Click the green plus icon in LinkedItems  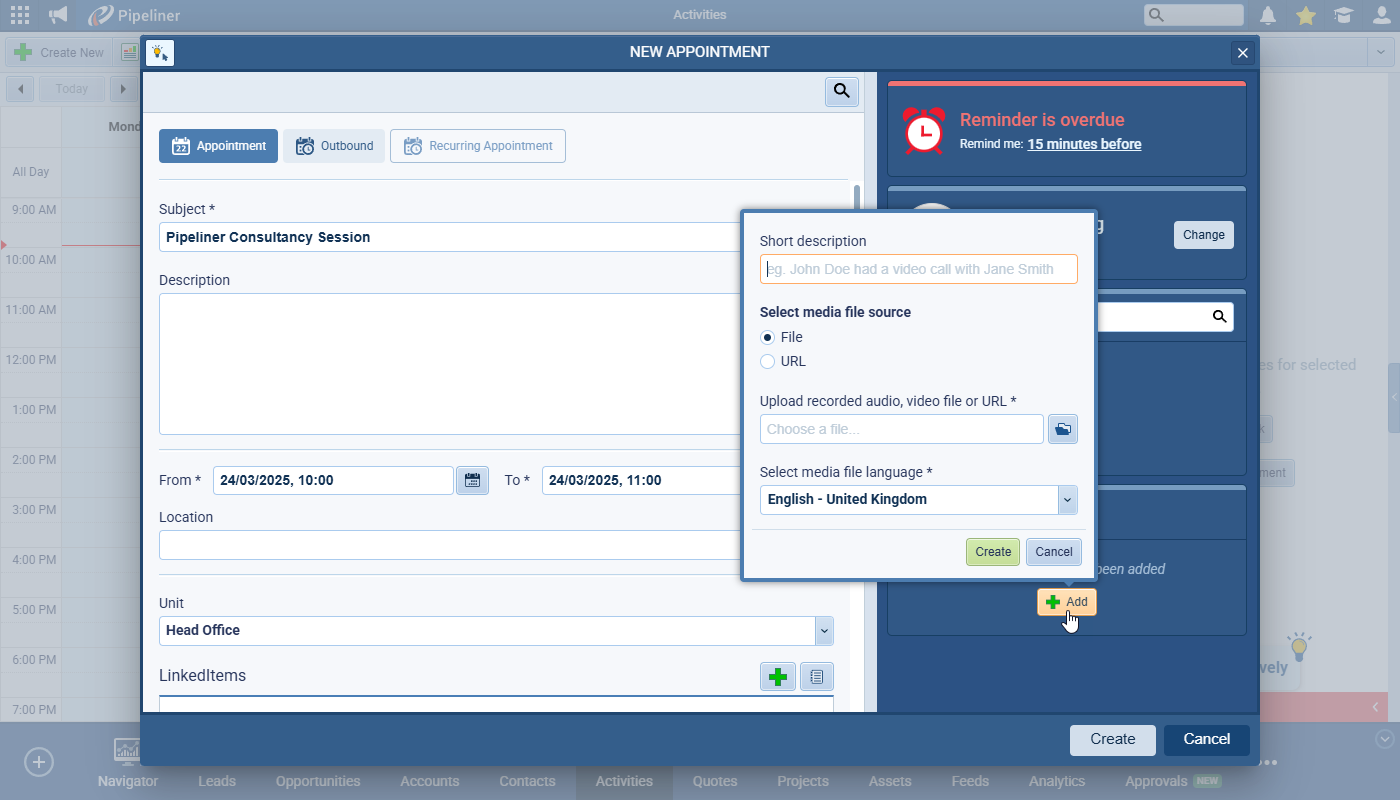pyautogui.click(x=777, y=677)
